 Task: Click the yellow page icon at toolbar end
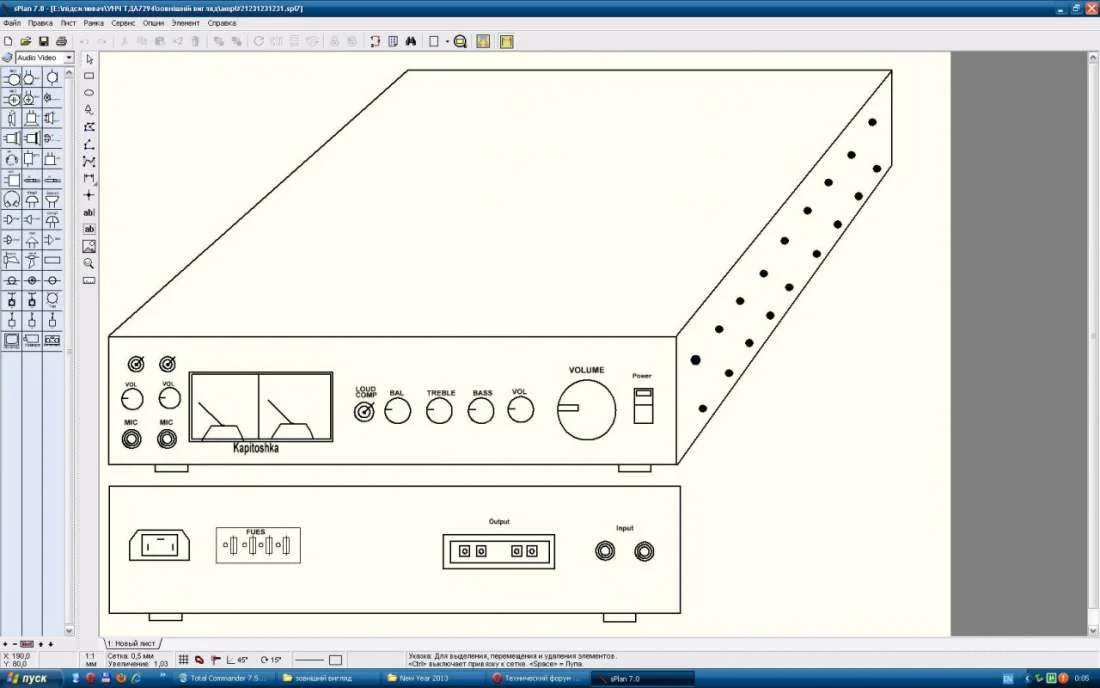pos(507,41)
